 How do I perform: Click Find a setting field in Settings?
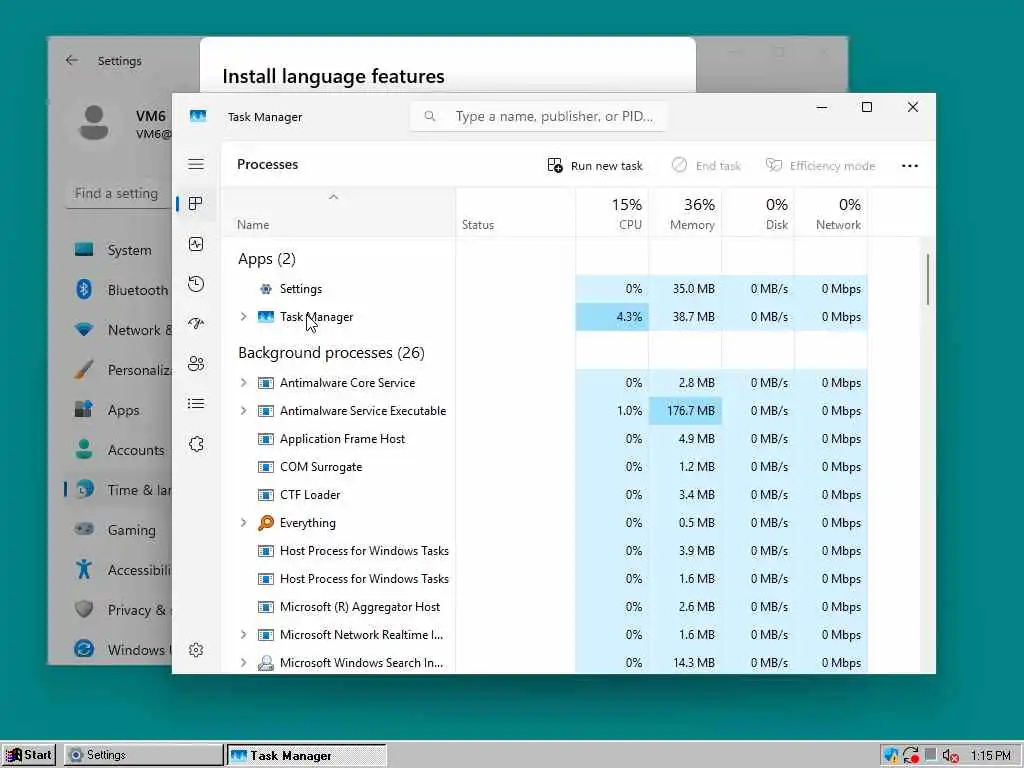pyautogui.click(x=118, y=193)
